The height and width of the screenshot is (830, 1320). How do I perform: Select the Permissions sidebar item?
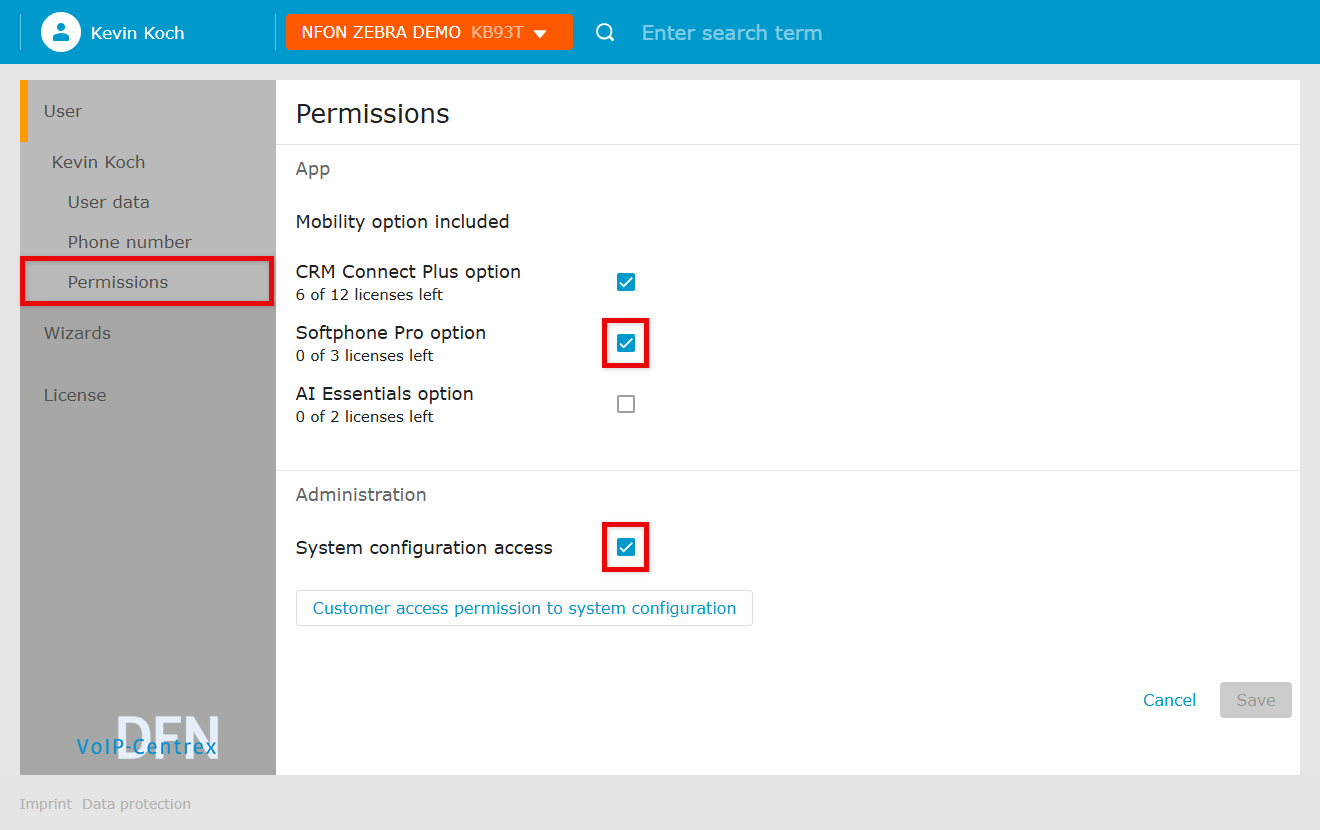[x=118, y=282]
